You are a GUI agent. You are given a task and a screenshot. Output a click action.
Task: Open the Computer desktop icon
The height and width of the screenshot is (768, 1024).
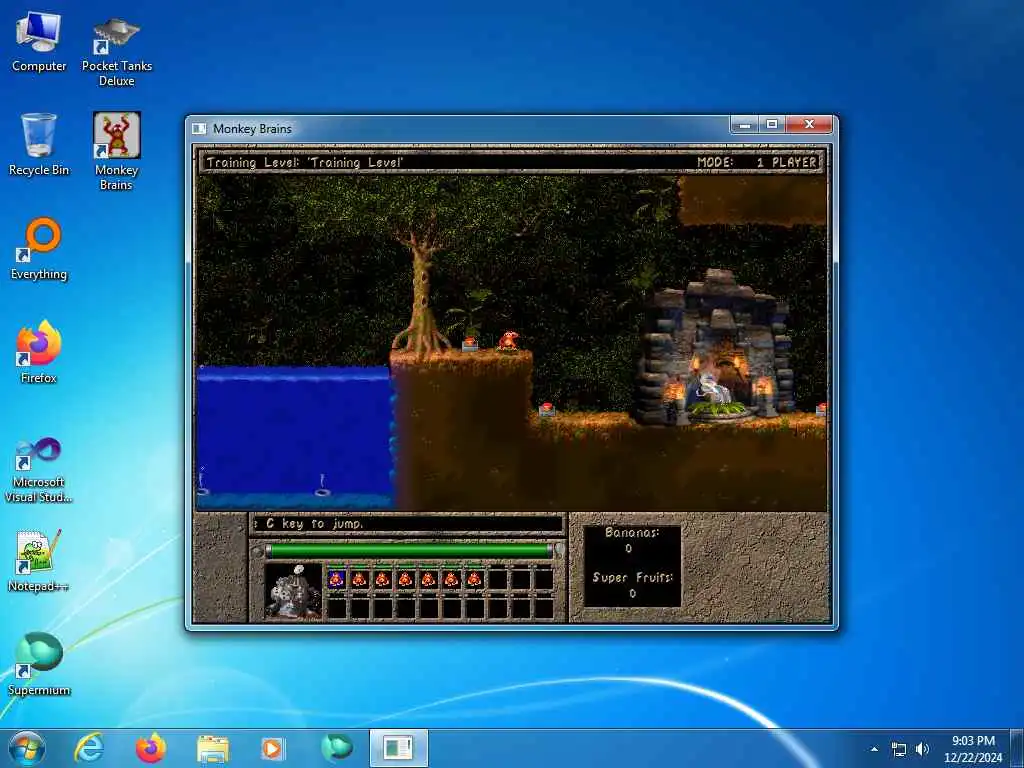tap(39, 42)
